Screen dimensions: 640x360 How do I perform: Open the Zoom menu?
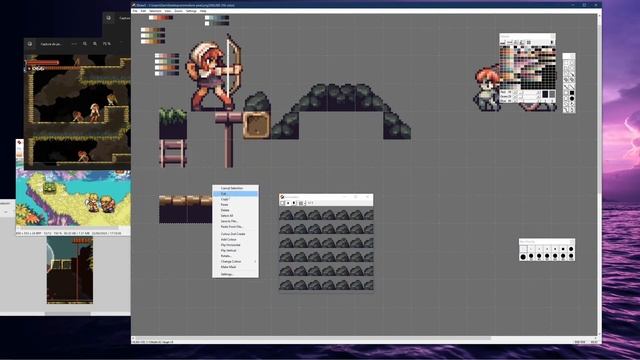[x=178, y=11]
